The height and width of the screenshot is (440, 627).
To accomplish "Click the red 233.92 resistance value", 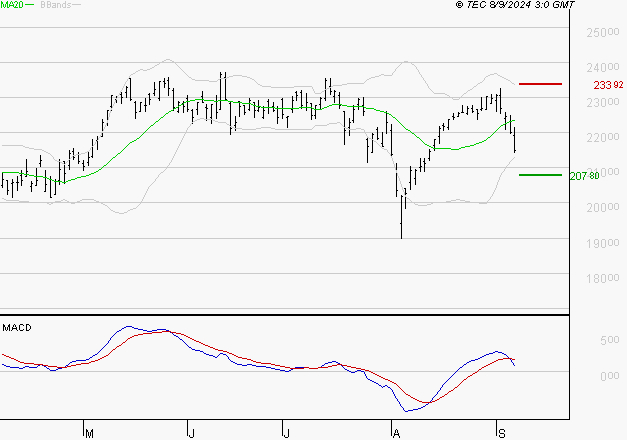I will (x=608, y=85).
